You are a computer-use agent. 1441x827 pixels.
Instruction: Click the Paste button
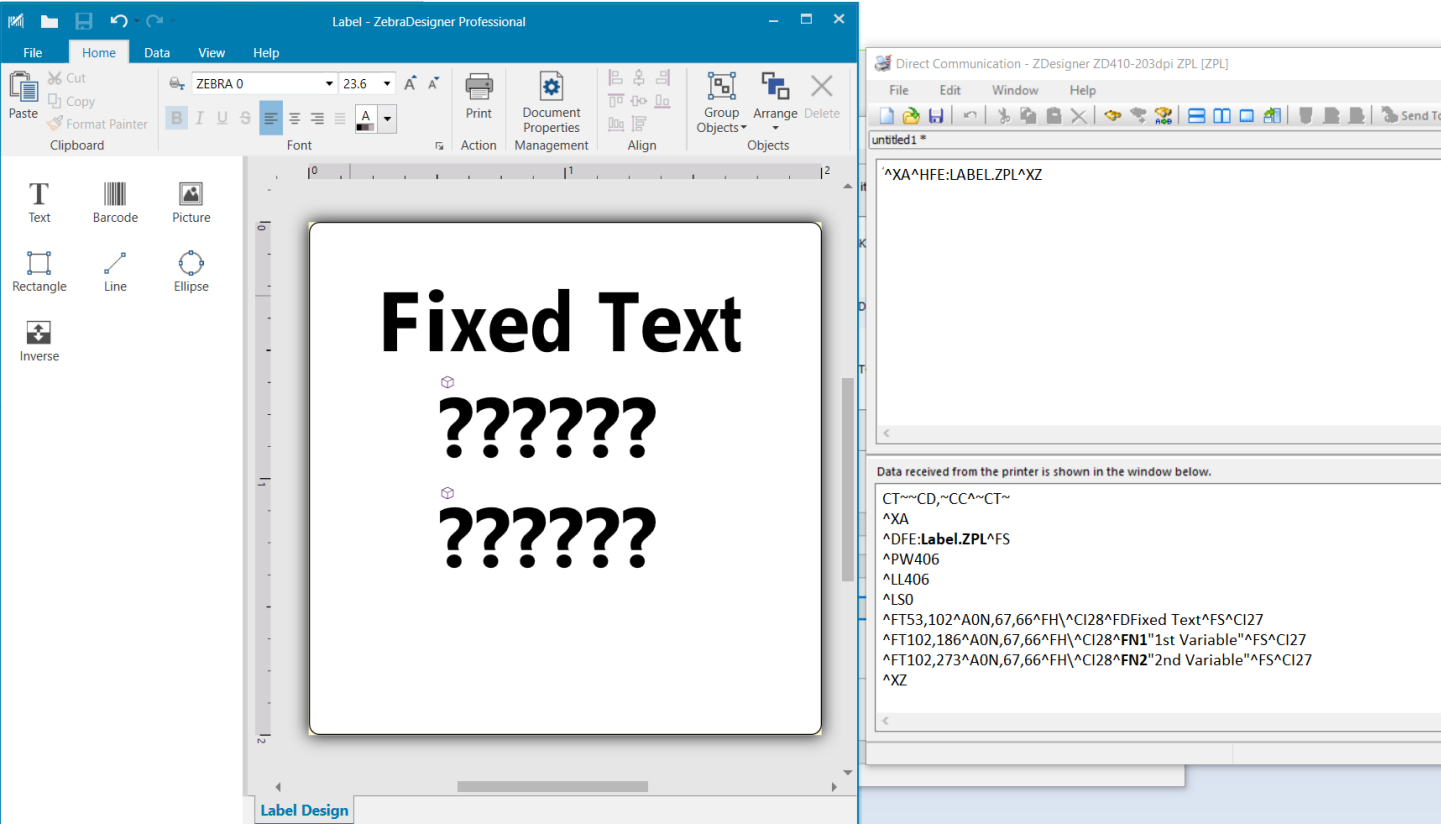23,98
